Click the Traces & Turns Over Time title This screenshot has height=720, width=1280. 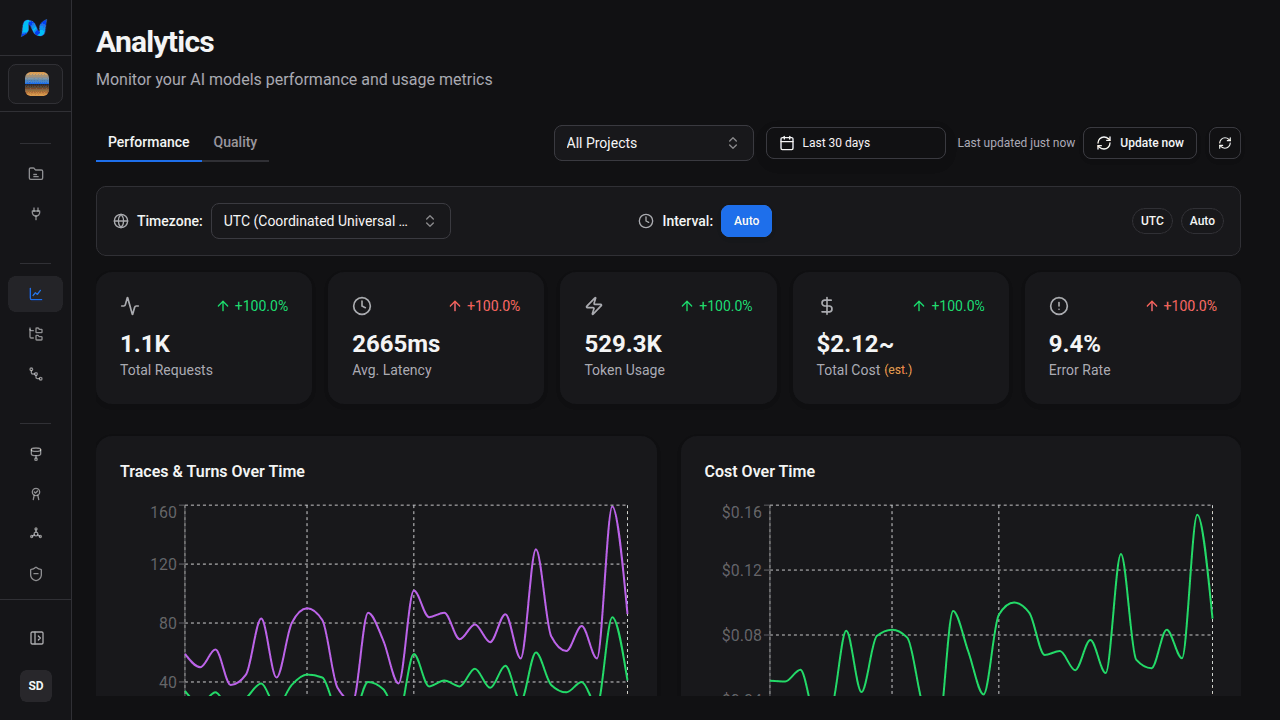coord(212,471)
